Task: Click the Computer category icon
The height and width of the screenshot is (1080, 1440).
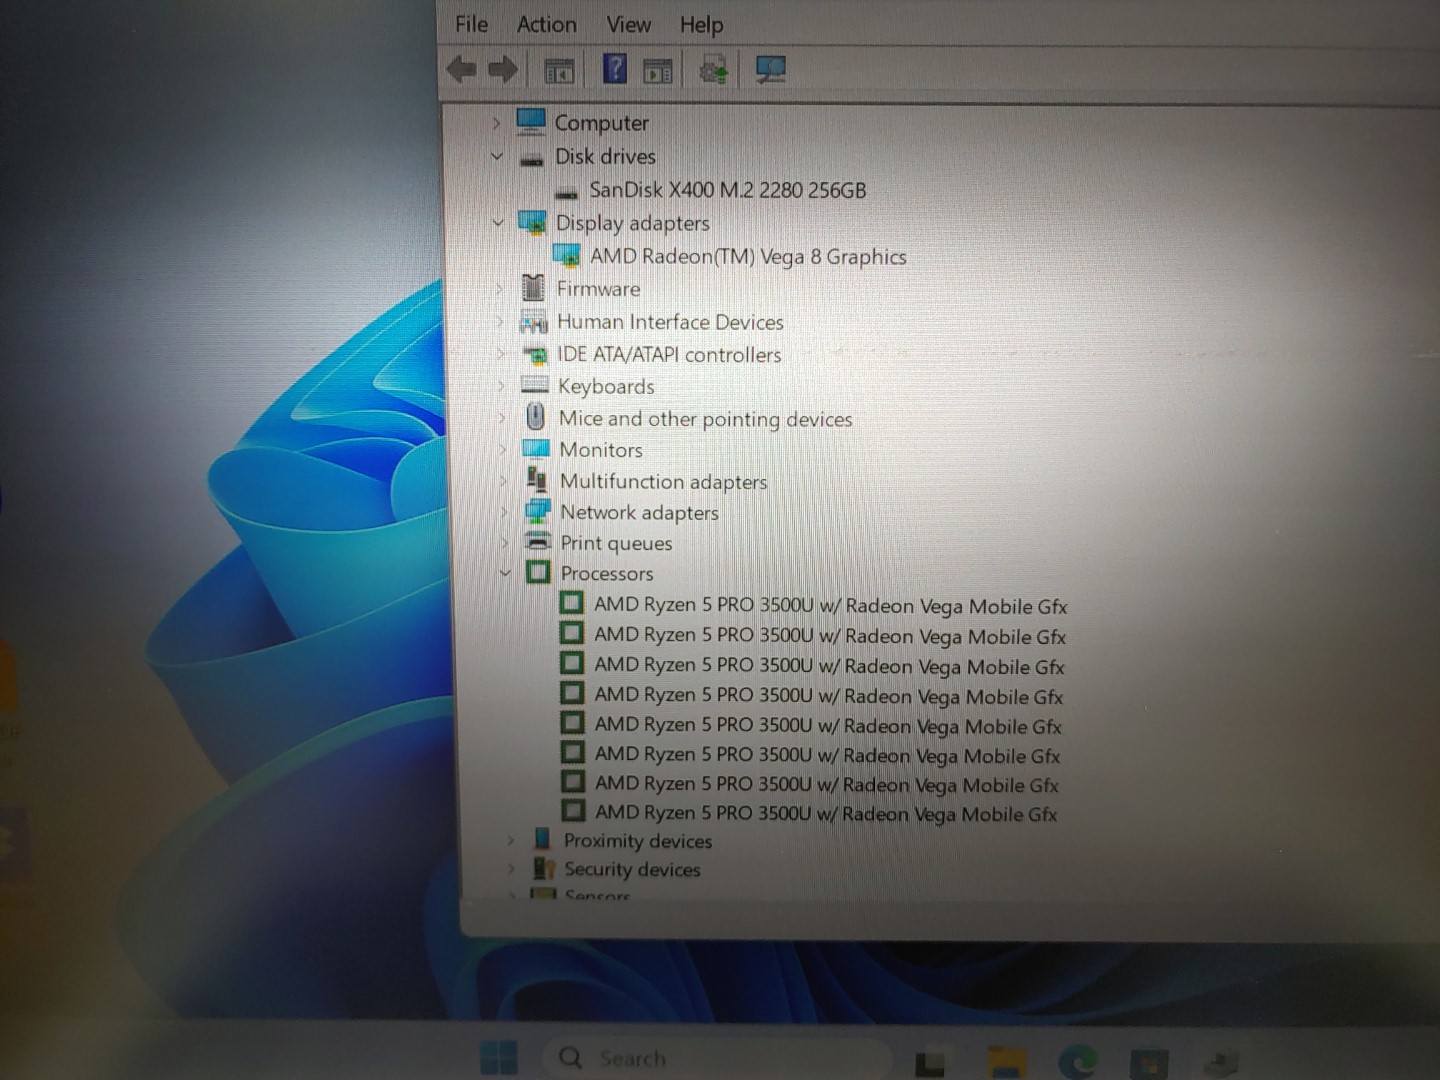Action: tap(531, 122)
